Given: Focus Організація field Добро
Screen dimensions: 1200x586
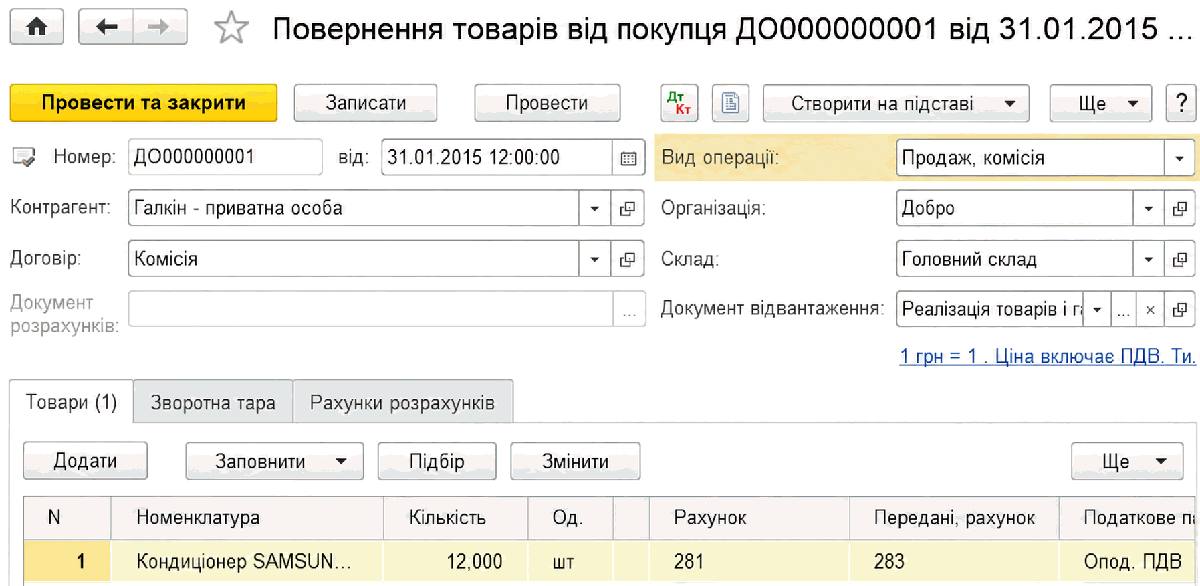Looking at the screenshot, I should (1015, 208).
